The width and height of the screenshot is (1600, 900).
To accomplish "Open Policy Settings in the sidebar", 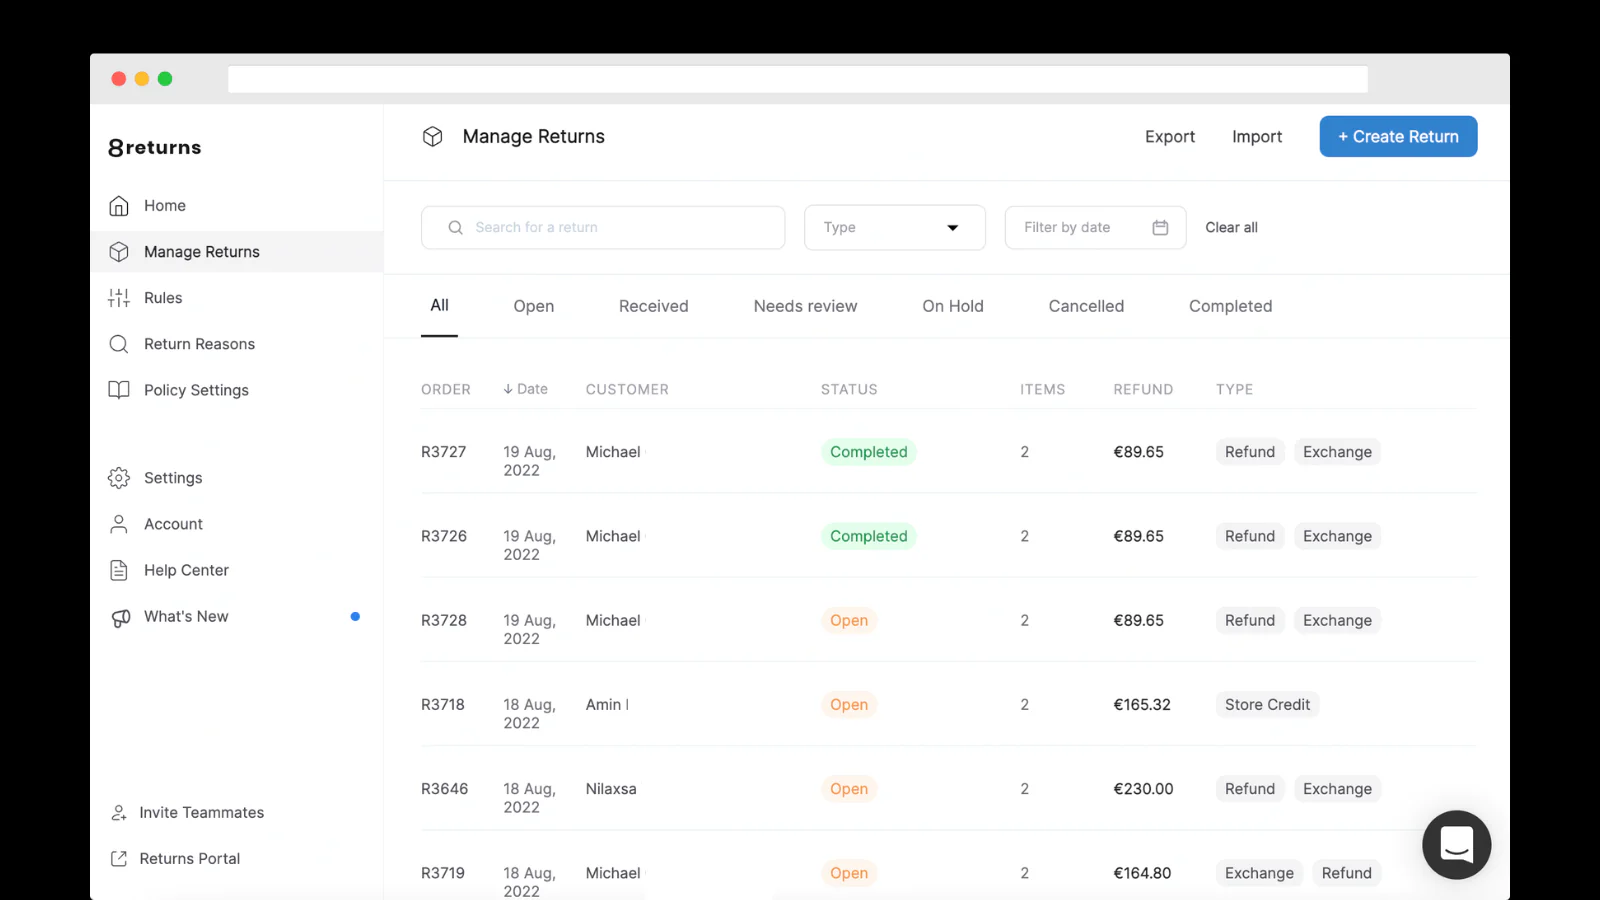I will (237, 390).
